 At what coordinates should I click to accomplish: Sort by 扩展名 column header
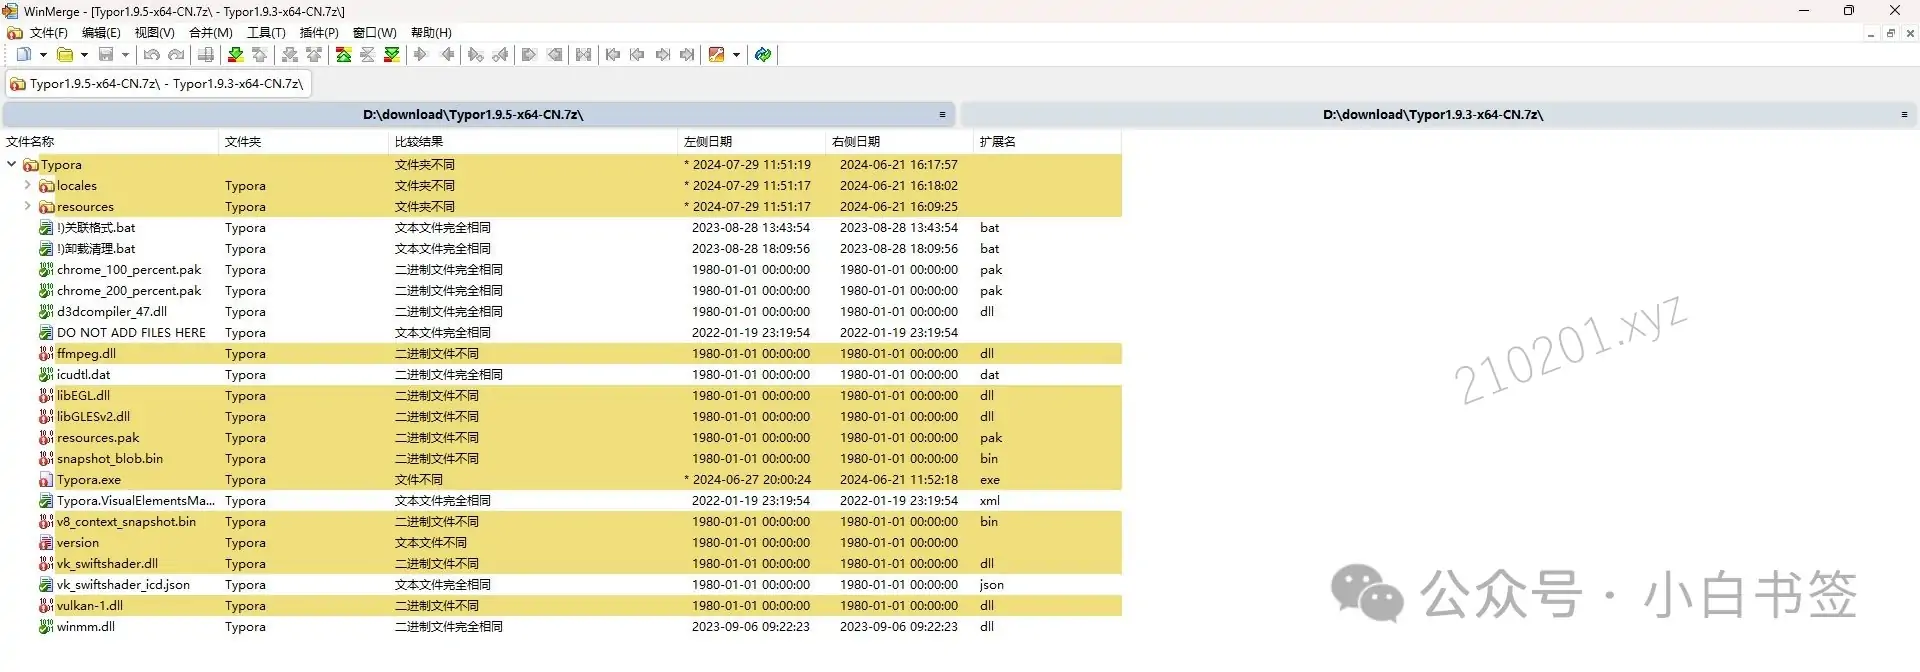[x=1047, y=142]
